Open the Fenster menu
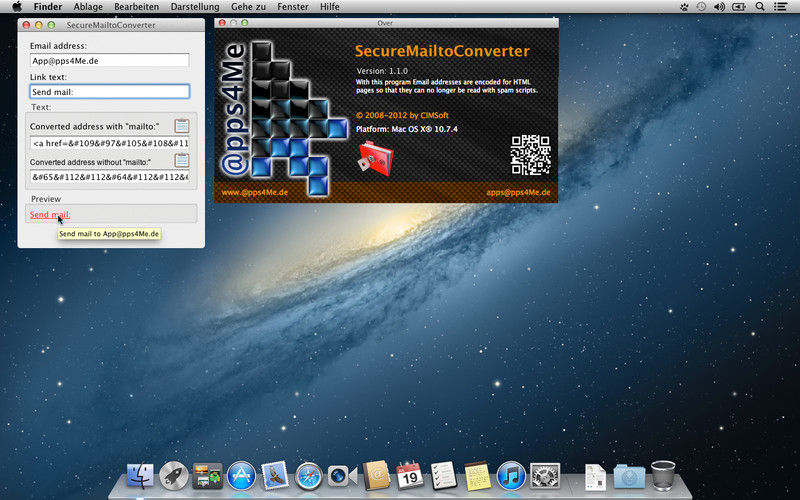The width and height of the screenshot is (800, 500). pyautogui.click(x=293, y=7)
